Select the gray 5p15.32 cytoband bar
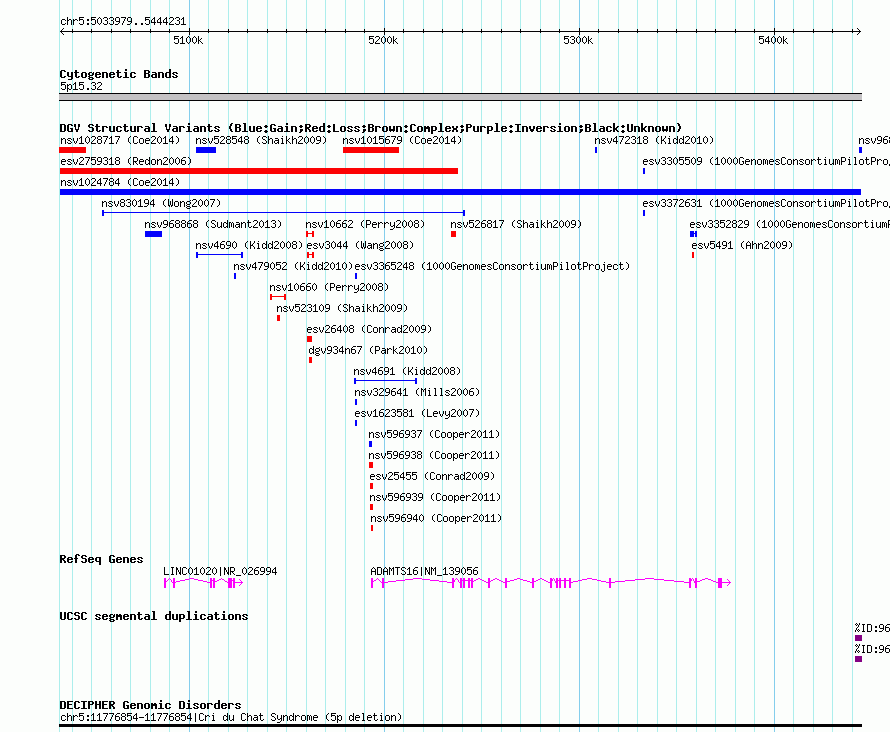890x732 pixels. (460, 97)
